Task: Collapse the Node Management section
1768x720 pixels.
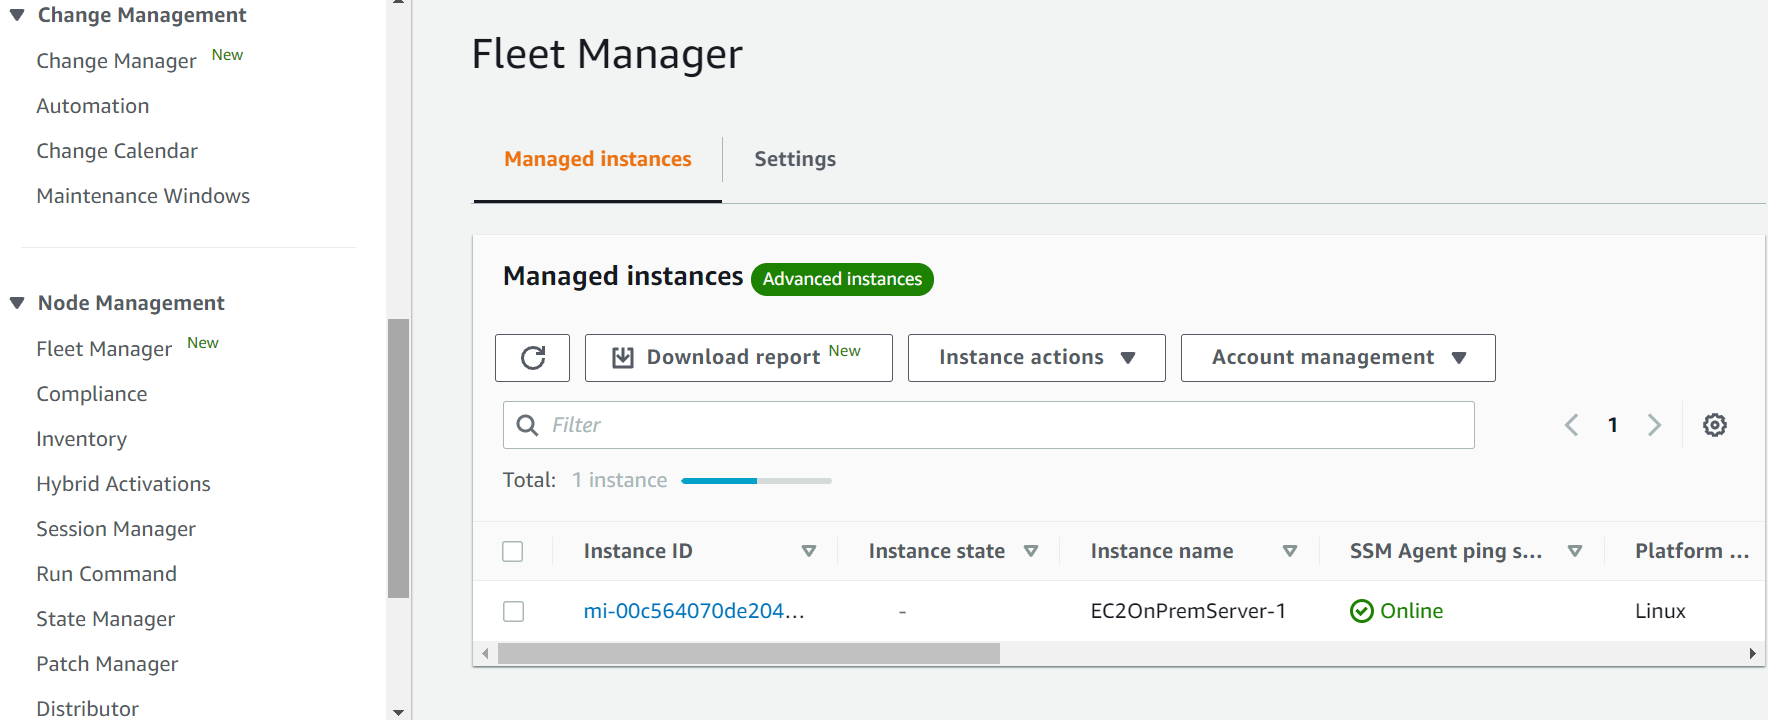Action: pos(17,303)
